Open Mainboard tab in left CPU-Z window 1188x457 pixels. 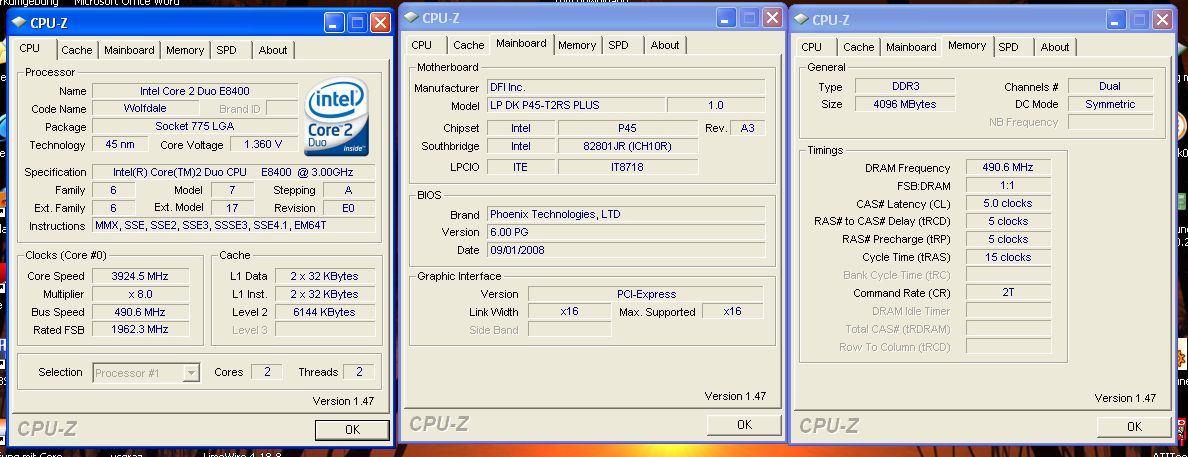tap(130, 50)
